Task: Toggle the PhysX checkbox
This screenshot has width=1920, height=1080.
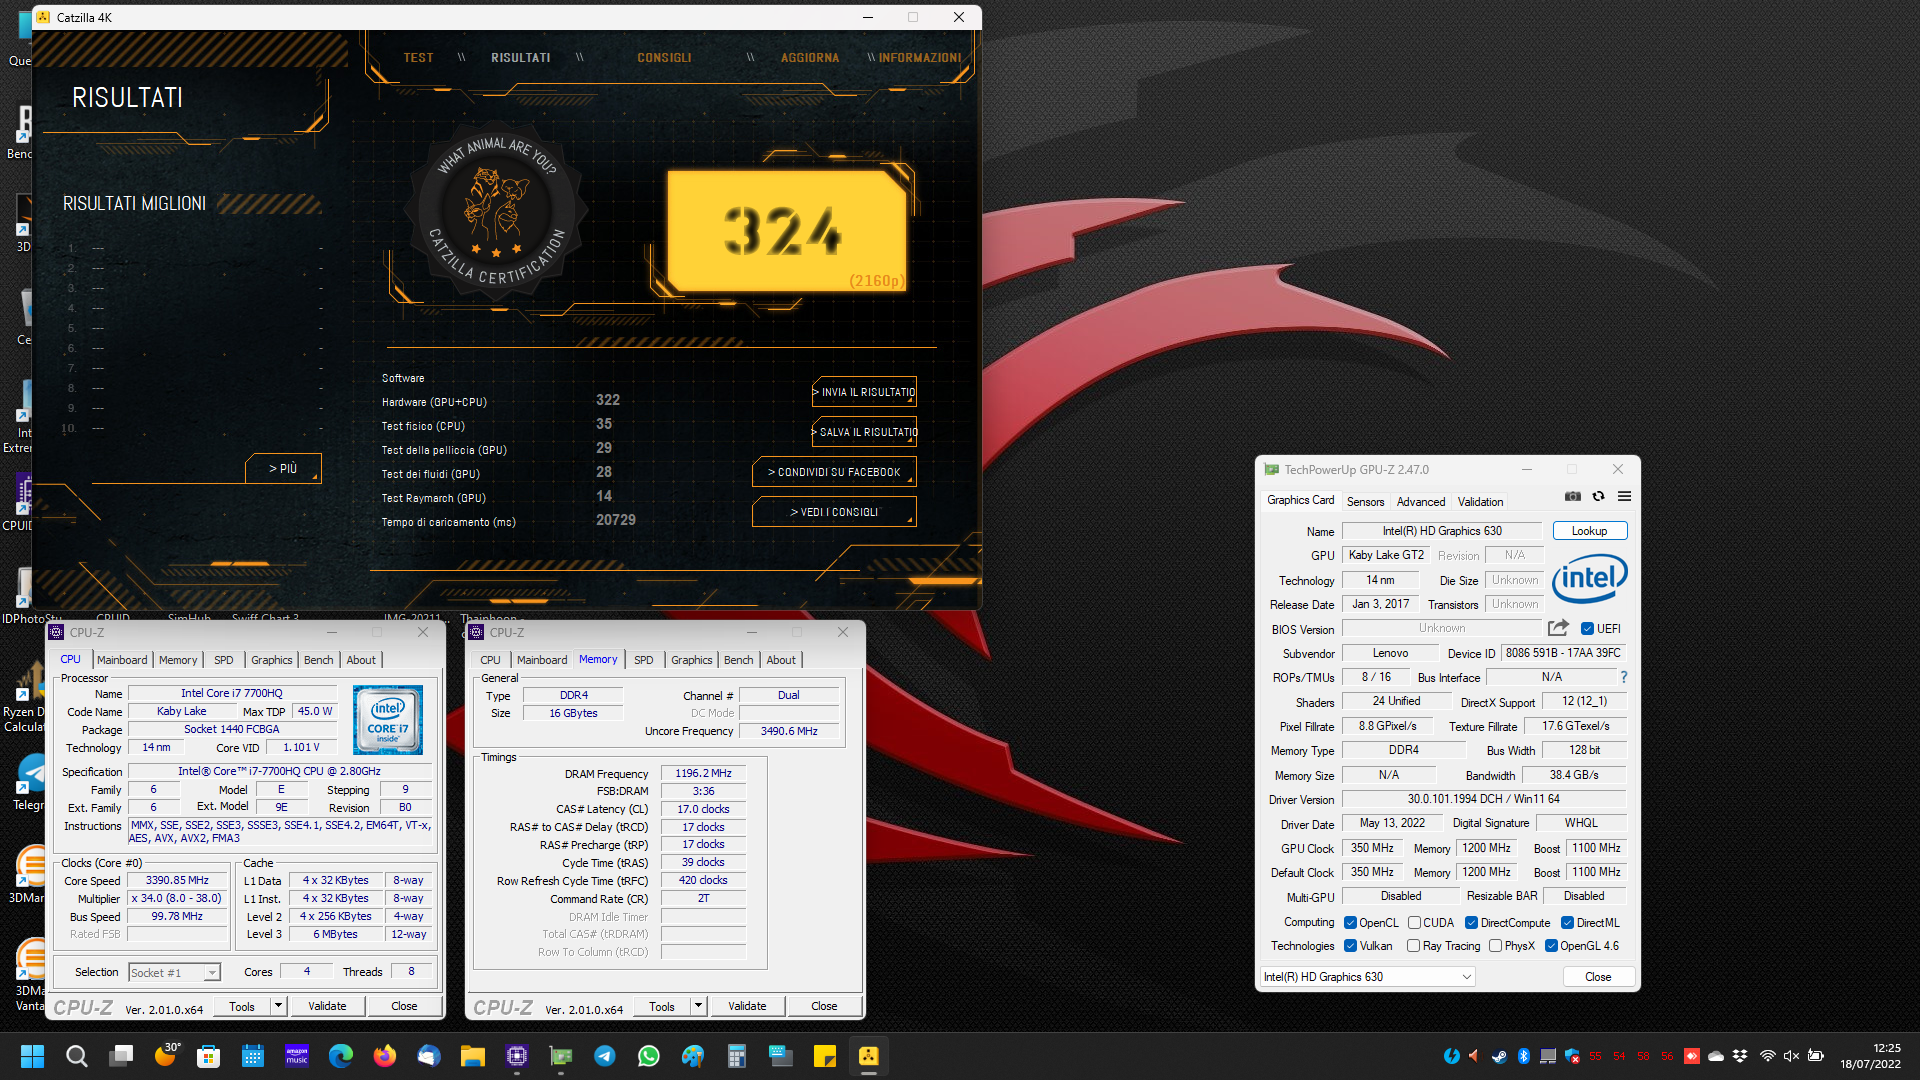Action: click(1495, 946)
